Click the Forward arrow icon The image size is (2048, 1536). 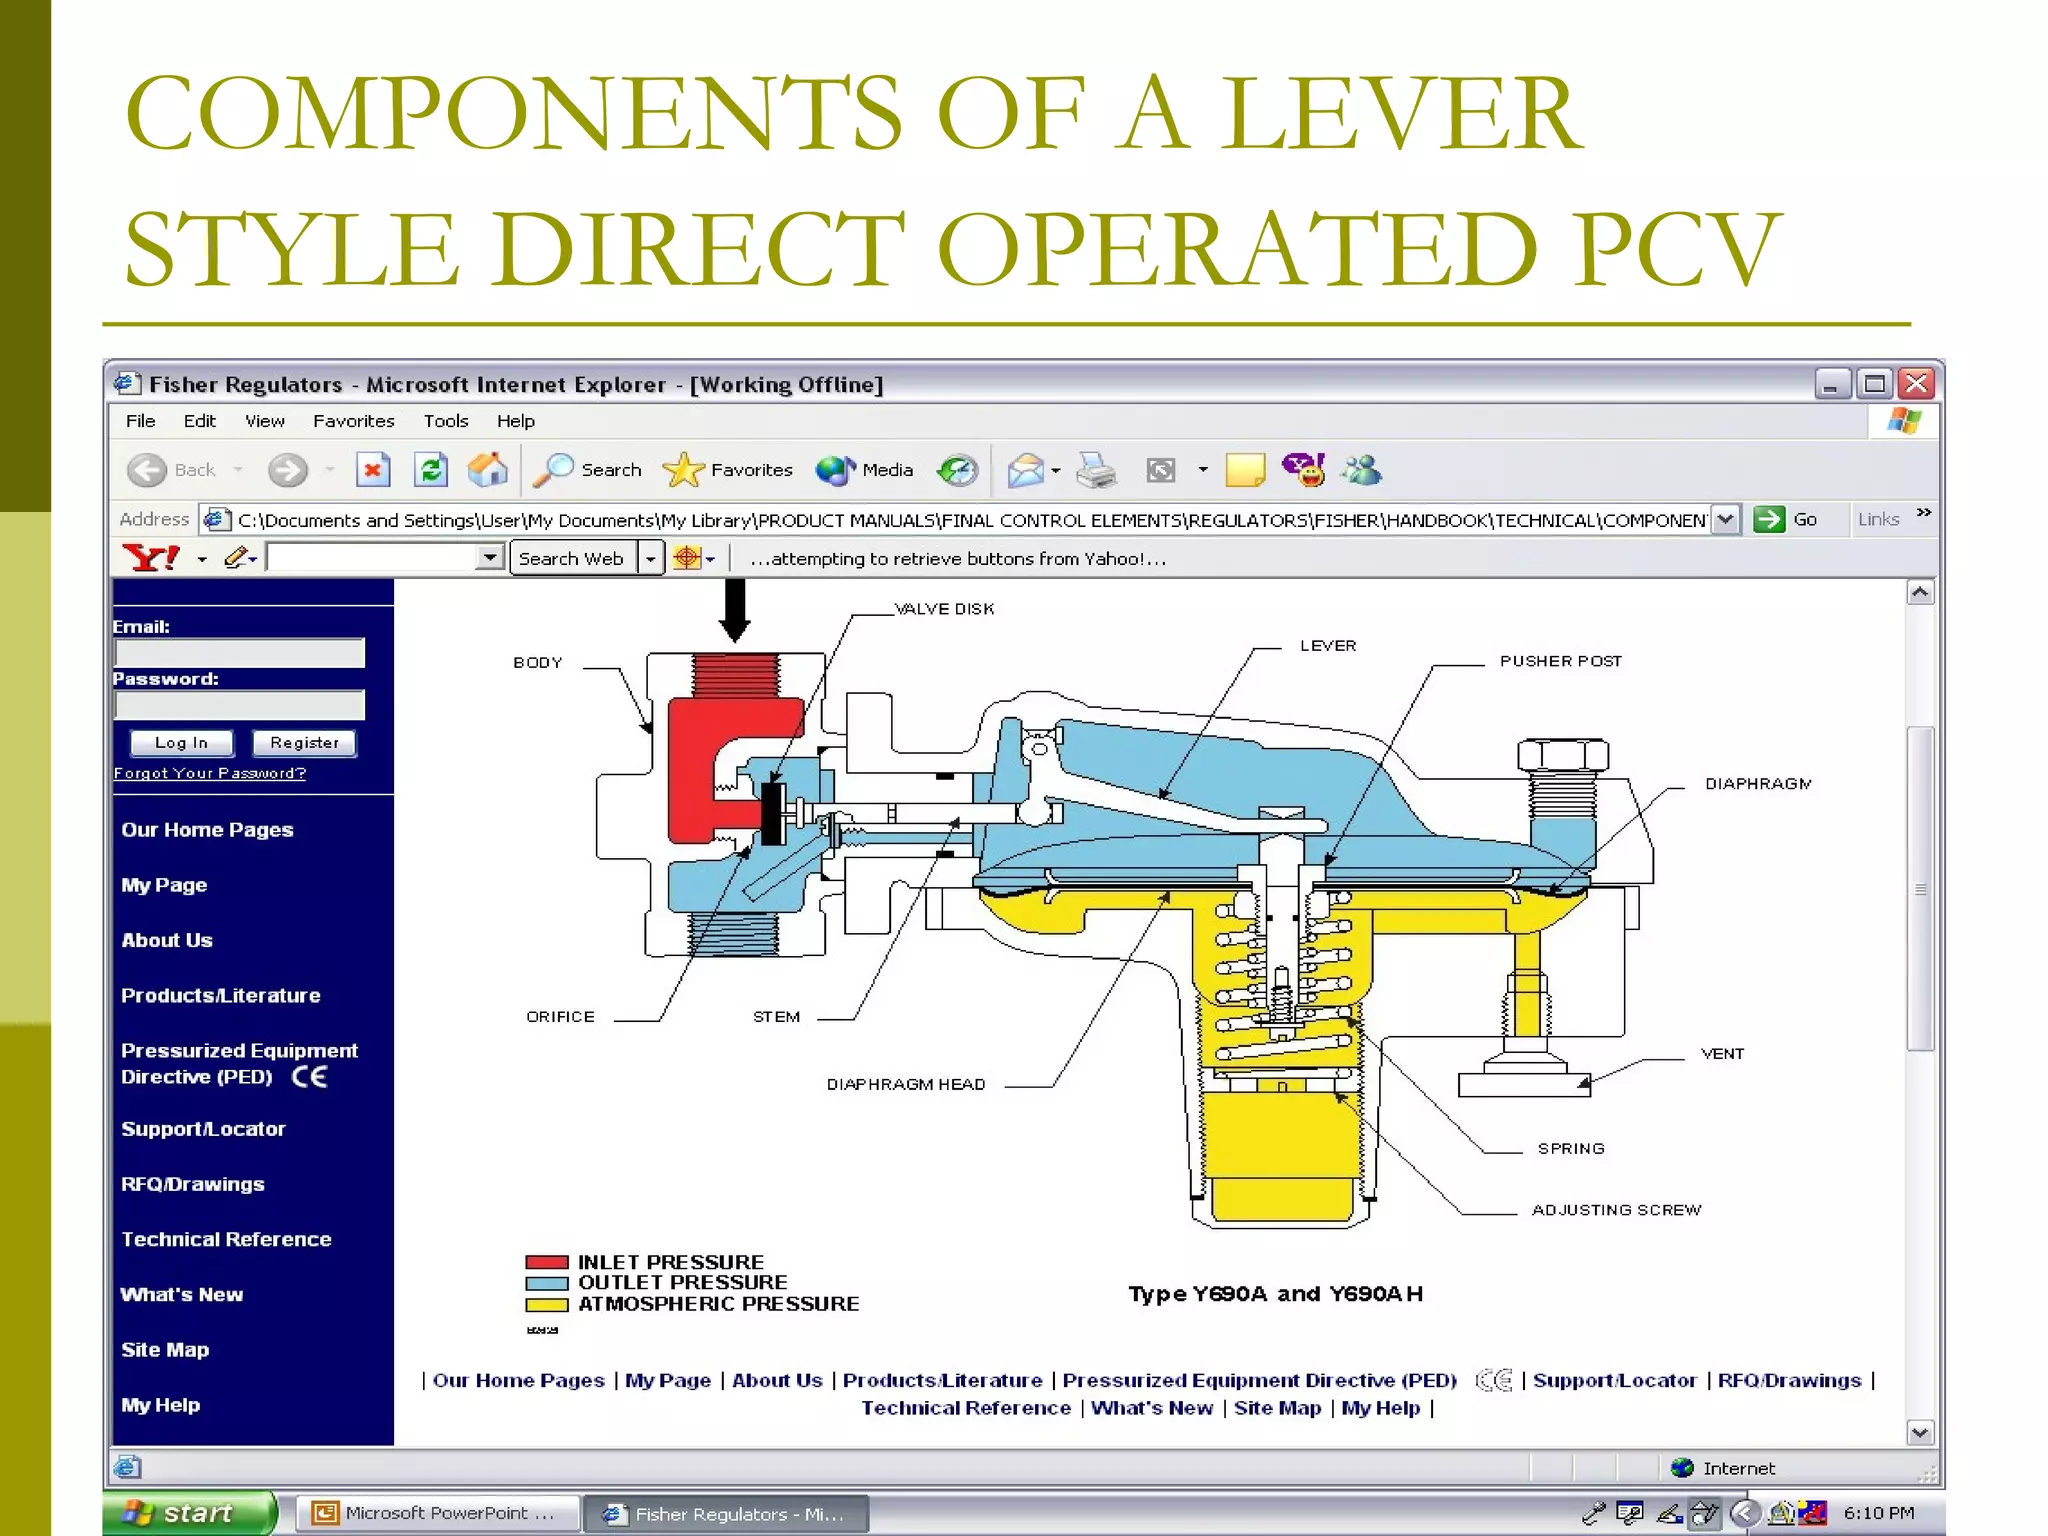(x=288, y=470)
